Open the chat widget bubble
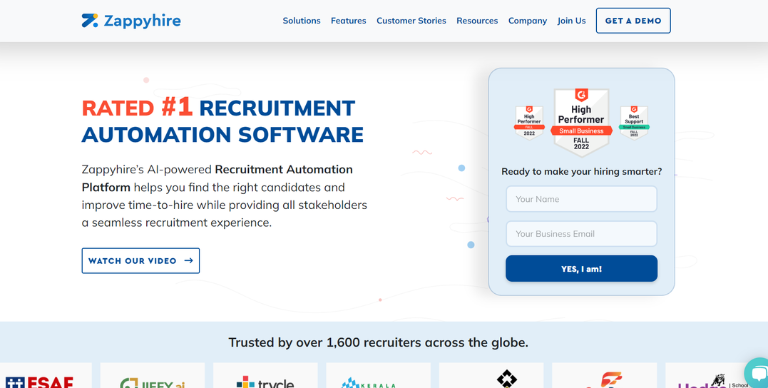 (x=757, y=373)
